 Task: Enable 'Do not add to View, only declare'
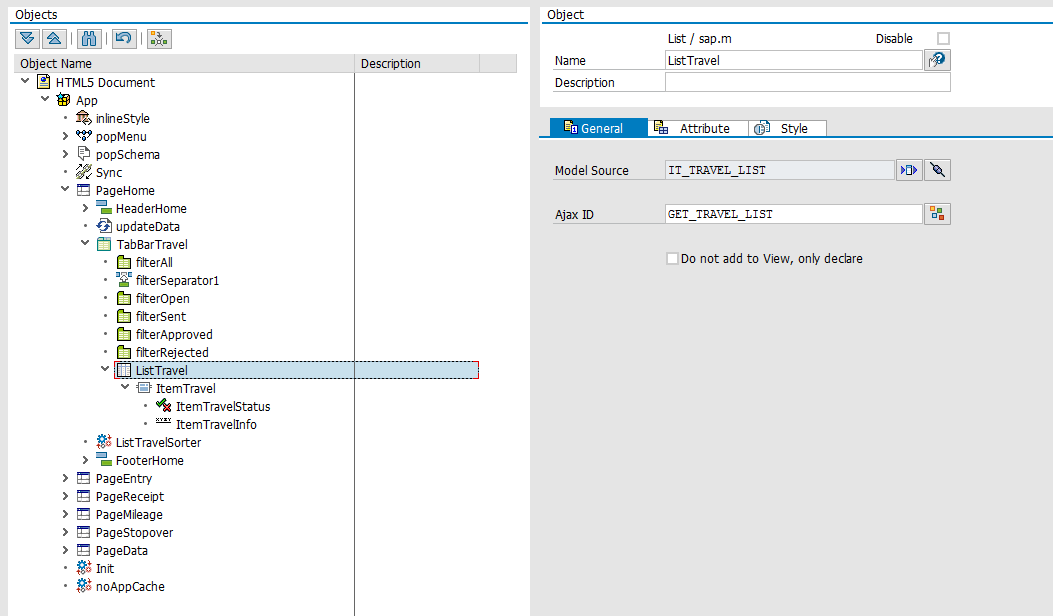click(672, 259)
